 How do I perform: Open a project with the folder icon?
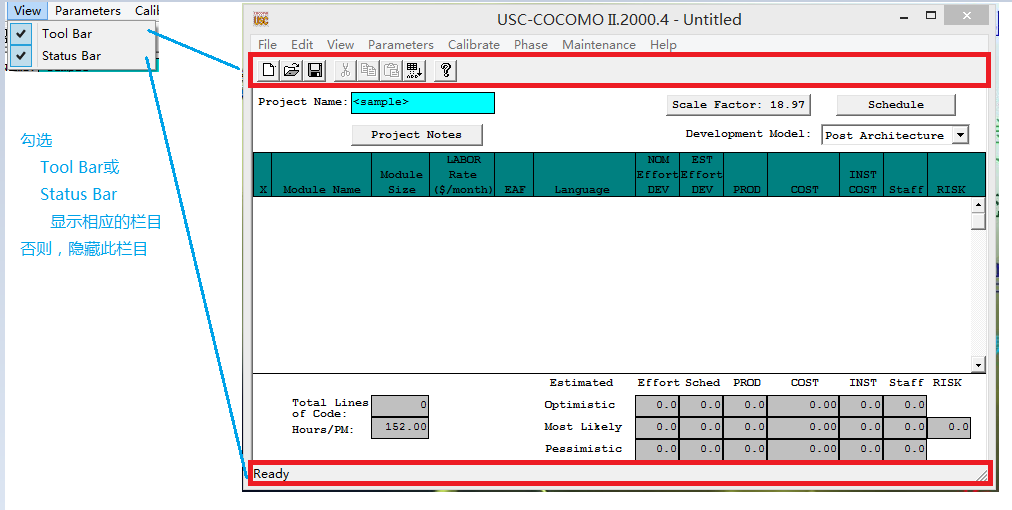pos(292,70)
